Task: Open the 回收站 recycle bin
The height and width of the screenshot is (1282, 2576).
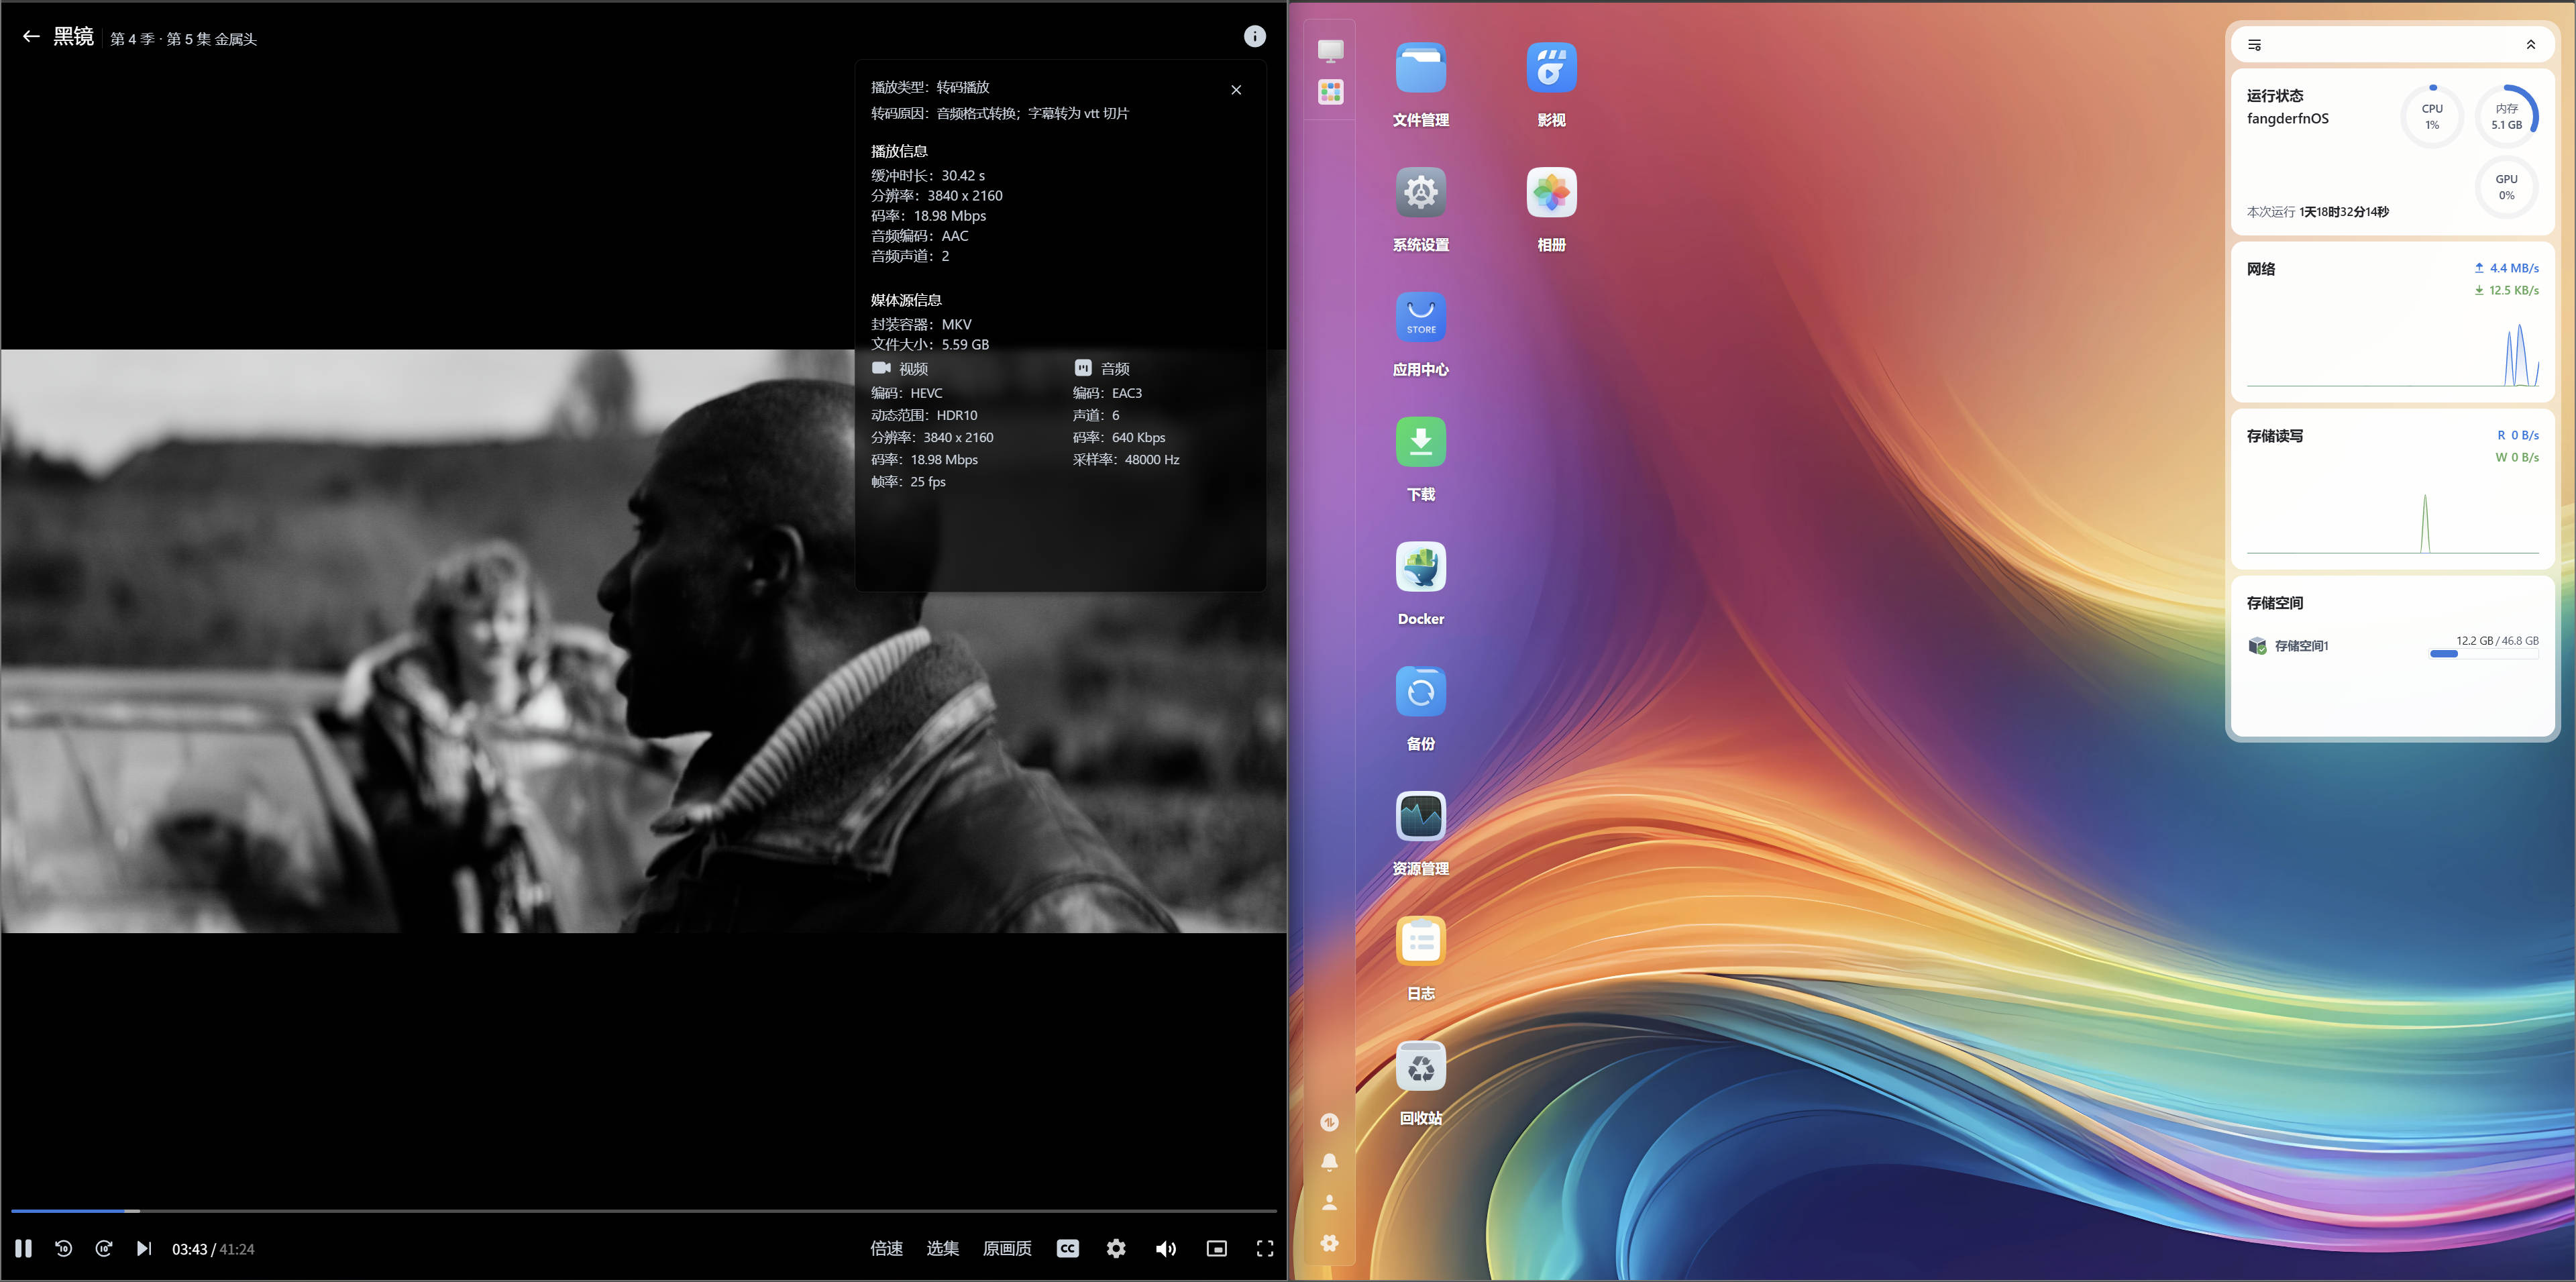Action: click(x=1420, y=1065)
